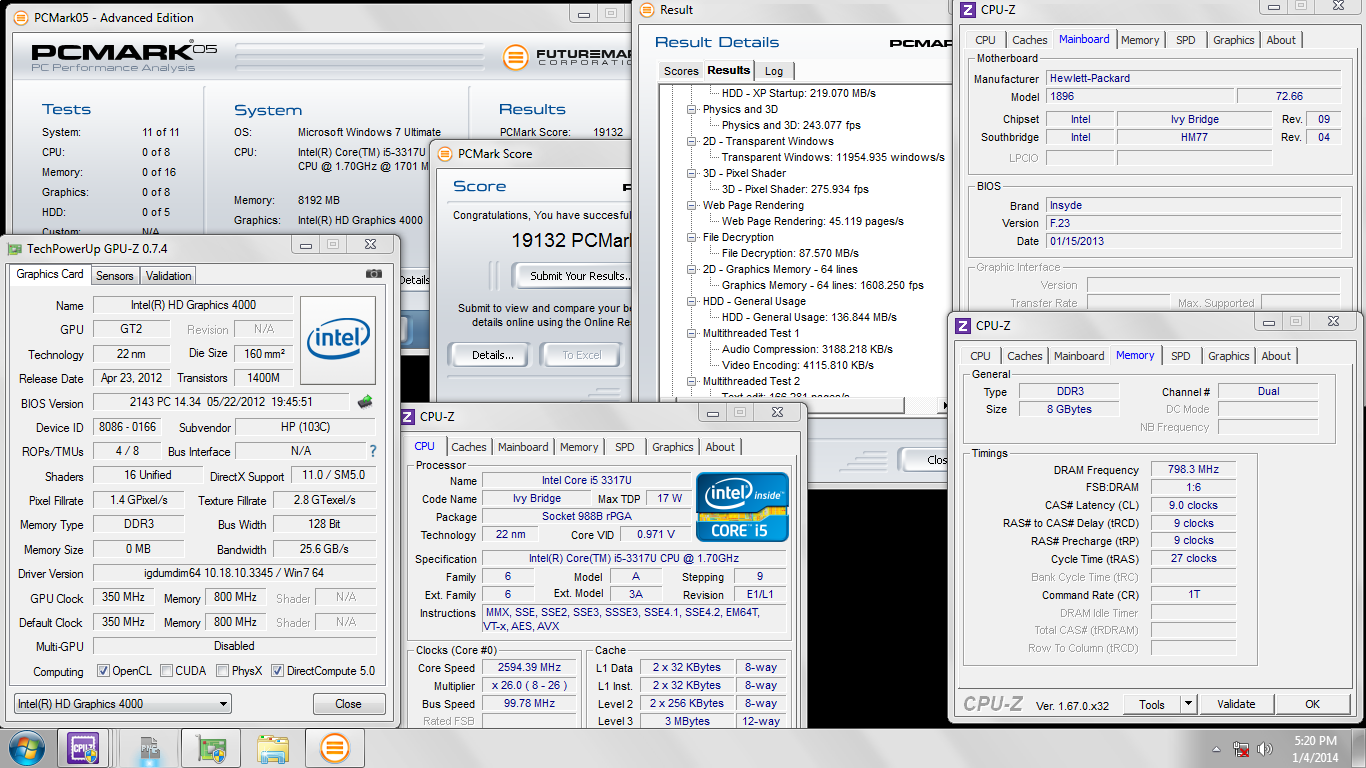Select 'Video Encoding: 4115.810 KB/s' result row
The height and width of the screenshot is (768, 1366).
click(797, 365)
